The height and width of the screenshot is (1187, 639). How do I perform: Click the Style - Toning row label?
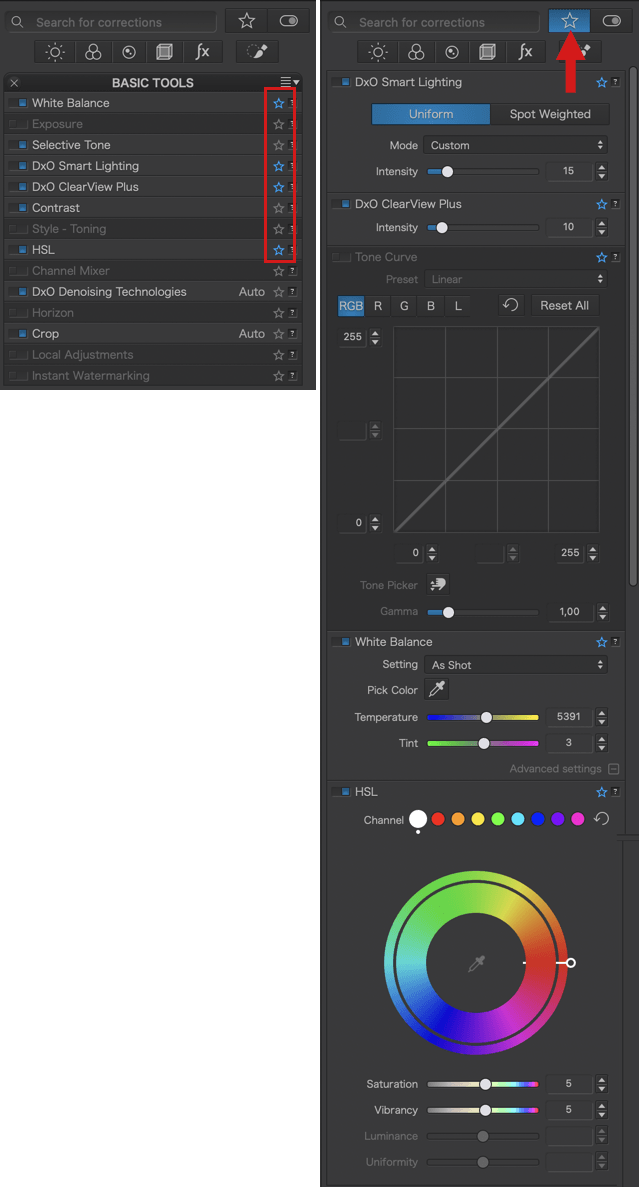(x=69, y=229)
